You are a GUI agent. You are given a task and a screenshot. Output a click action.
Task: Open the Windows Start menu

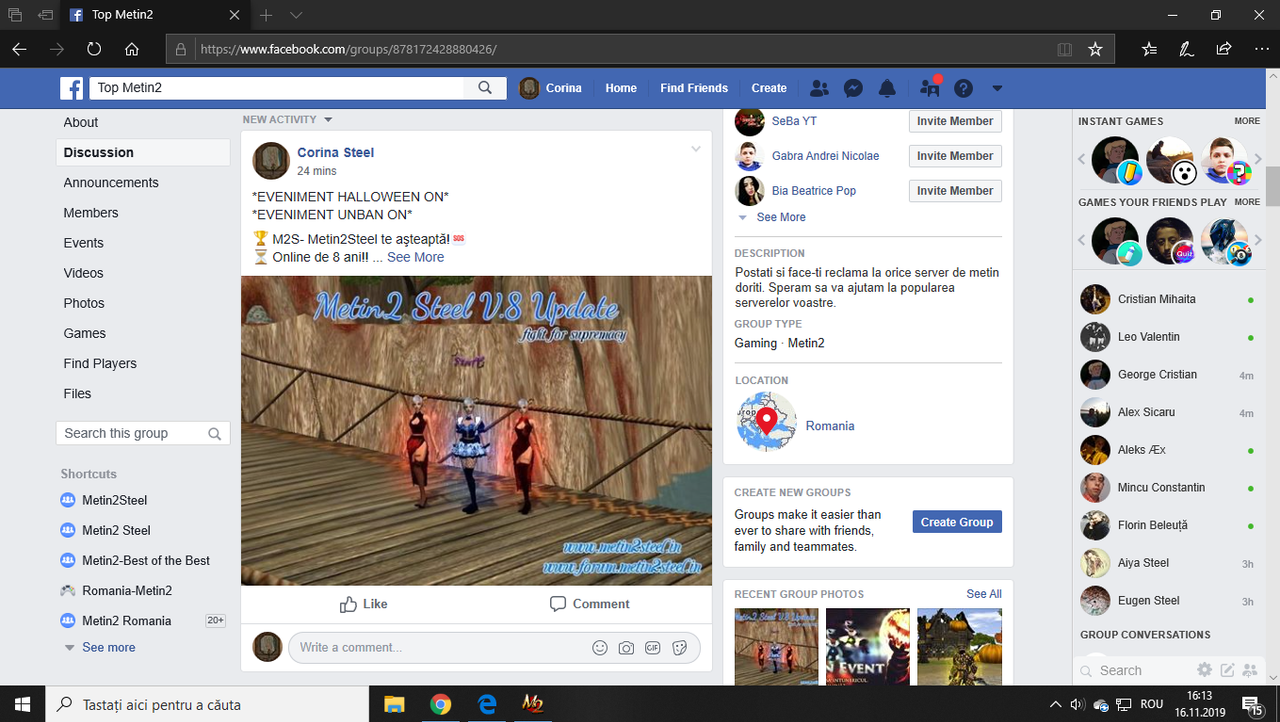click(22, 704)
